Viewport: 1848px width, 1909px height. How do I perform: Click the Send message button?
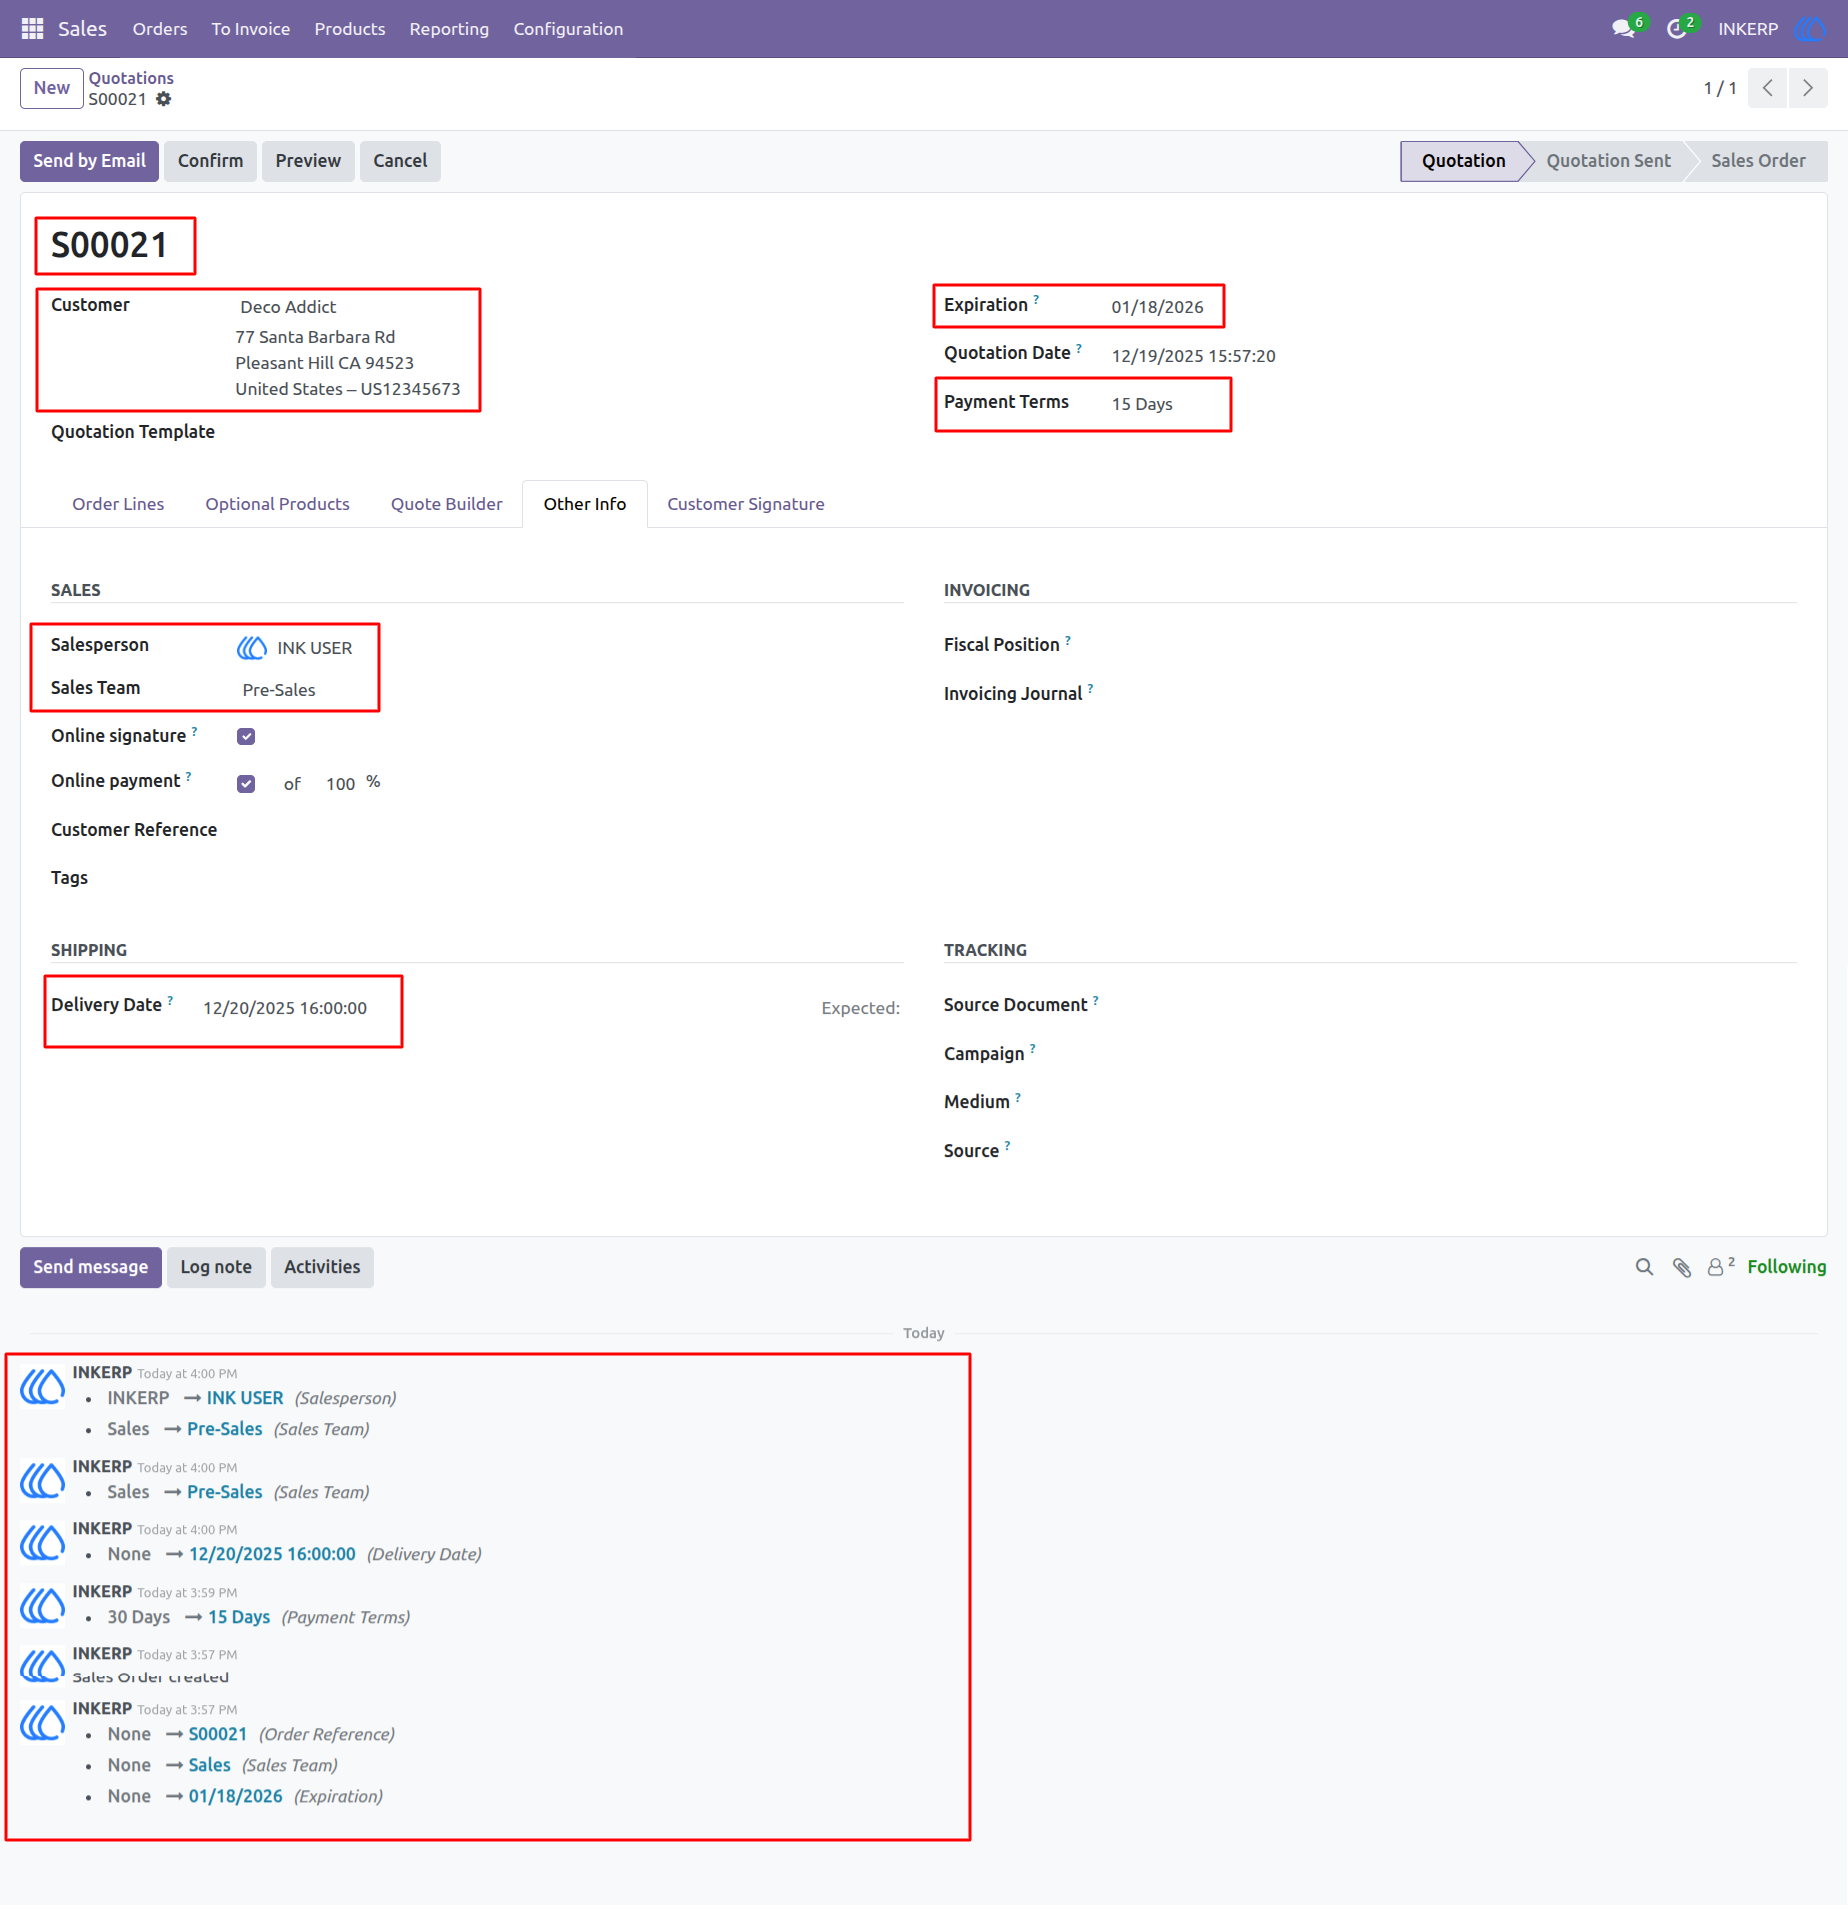[x=90, y=1267]
